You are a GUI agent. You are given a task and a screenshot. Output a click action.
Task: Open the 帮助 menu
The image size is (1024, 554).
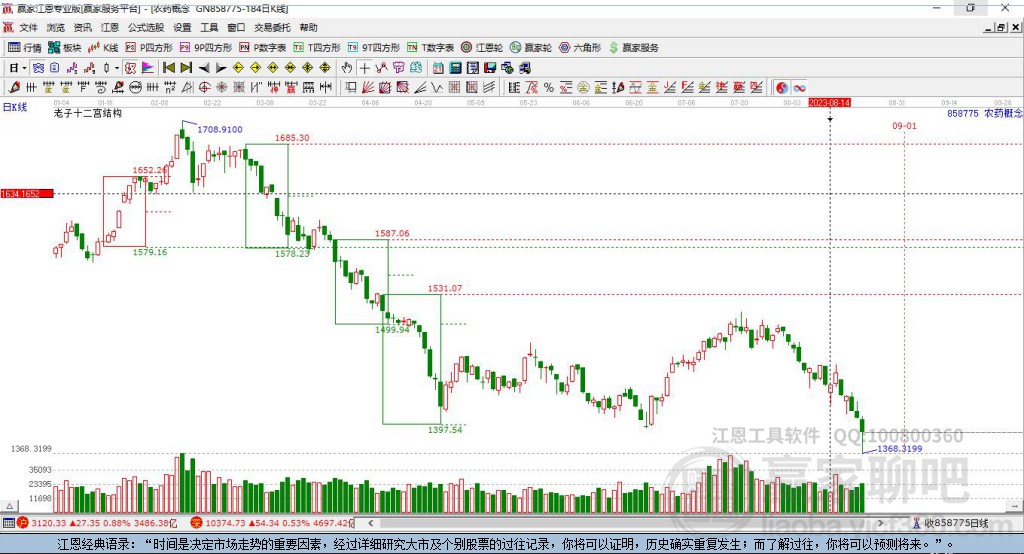[x=308, y=27]
